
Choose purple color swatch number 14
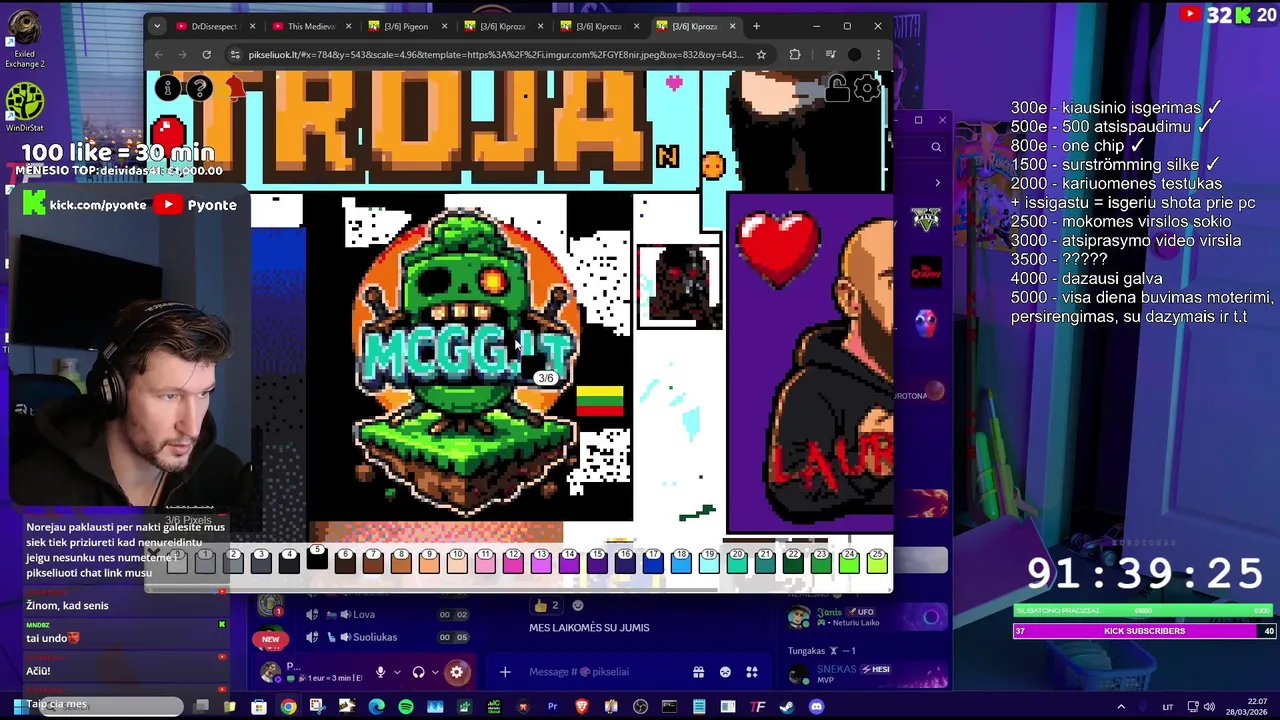(569, 561)
